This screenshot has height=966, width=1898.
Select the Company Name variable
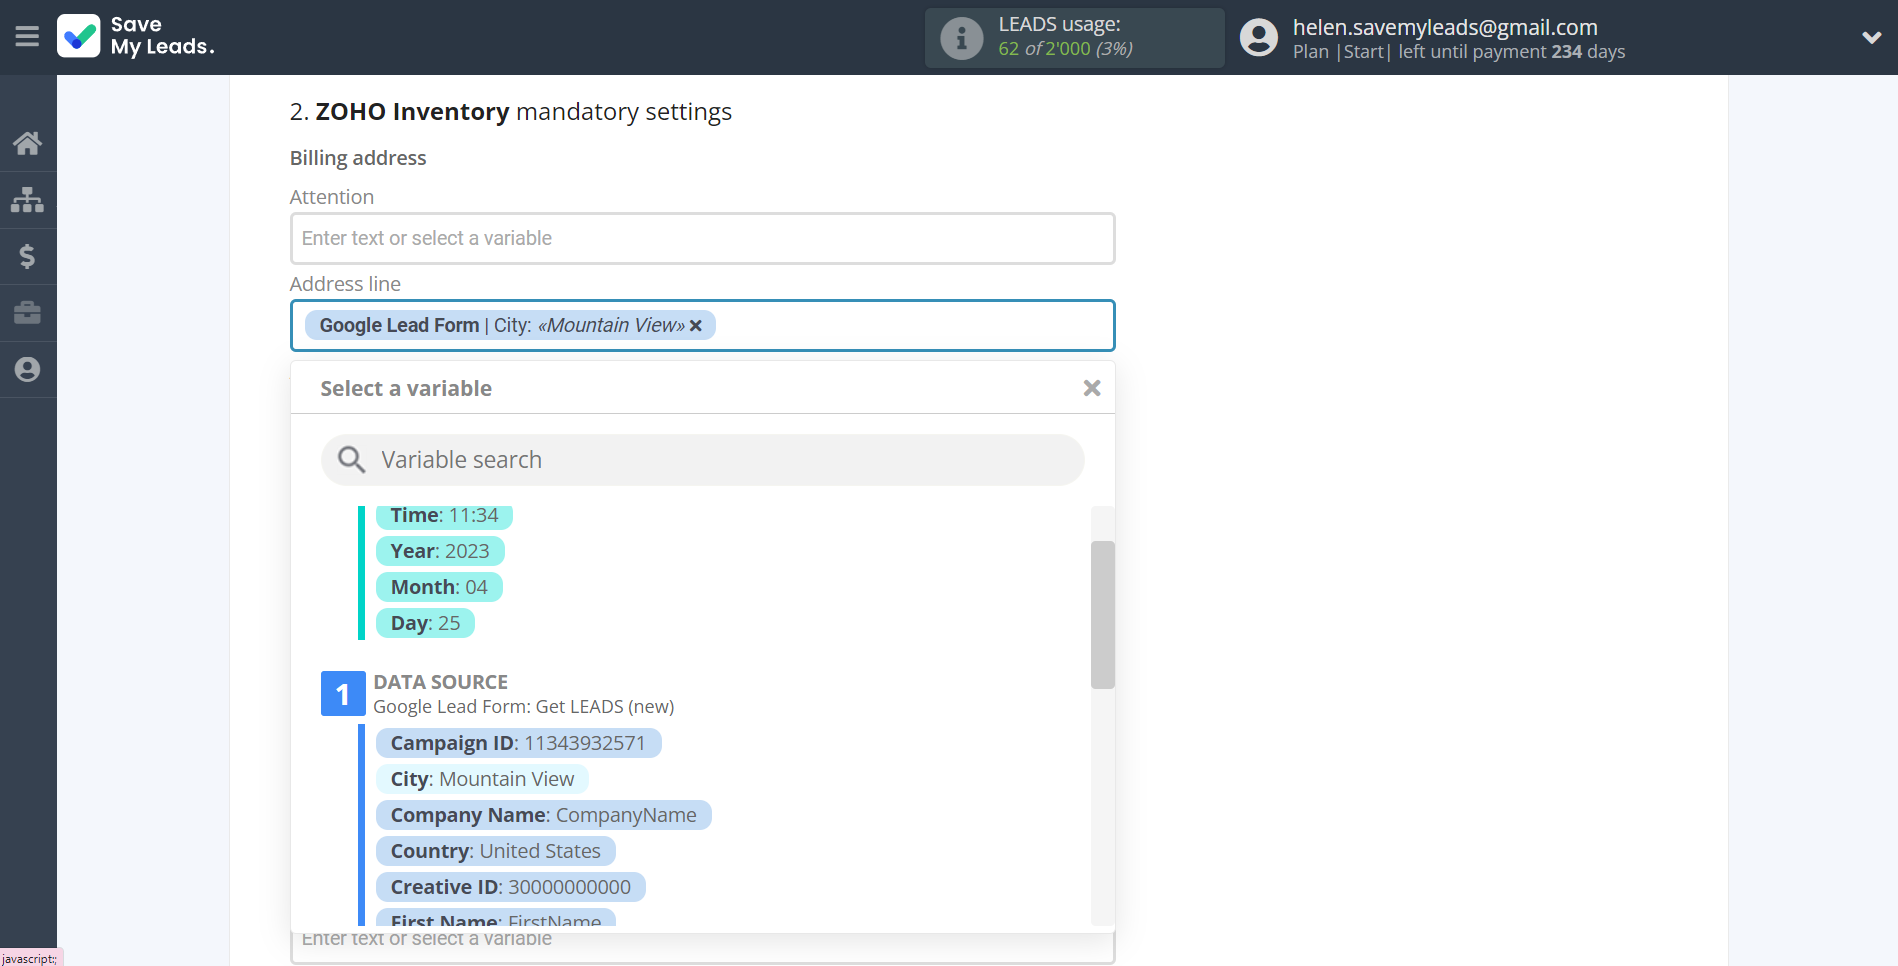tap(543, 815)
